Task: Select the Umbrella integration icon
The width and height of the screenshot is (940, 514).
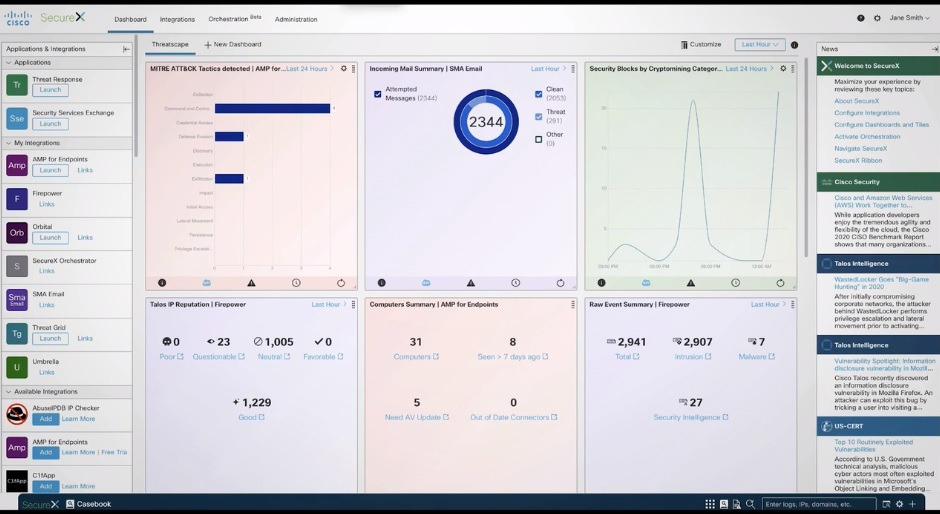Action: 17,367
